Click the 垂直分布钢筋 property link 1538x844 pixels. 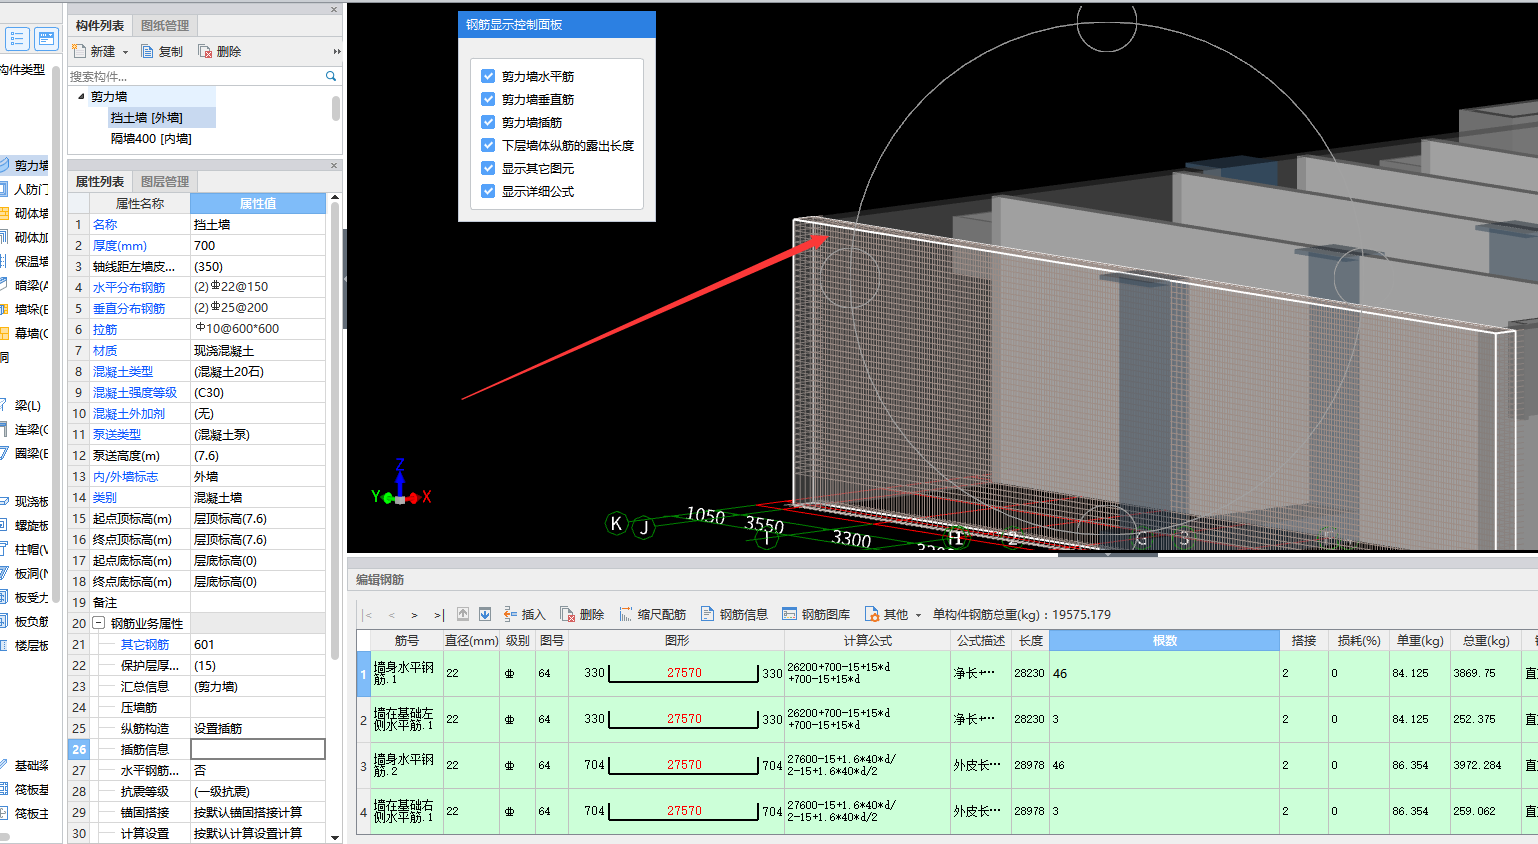pos(129,308)
